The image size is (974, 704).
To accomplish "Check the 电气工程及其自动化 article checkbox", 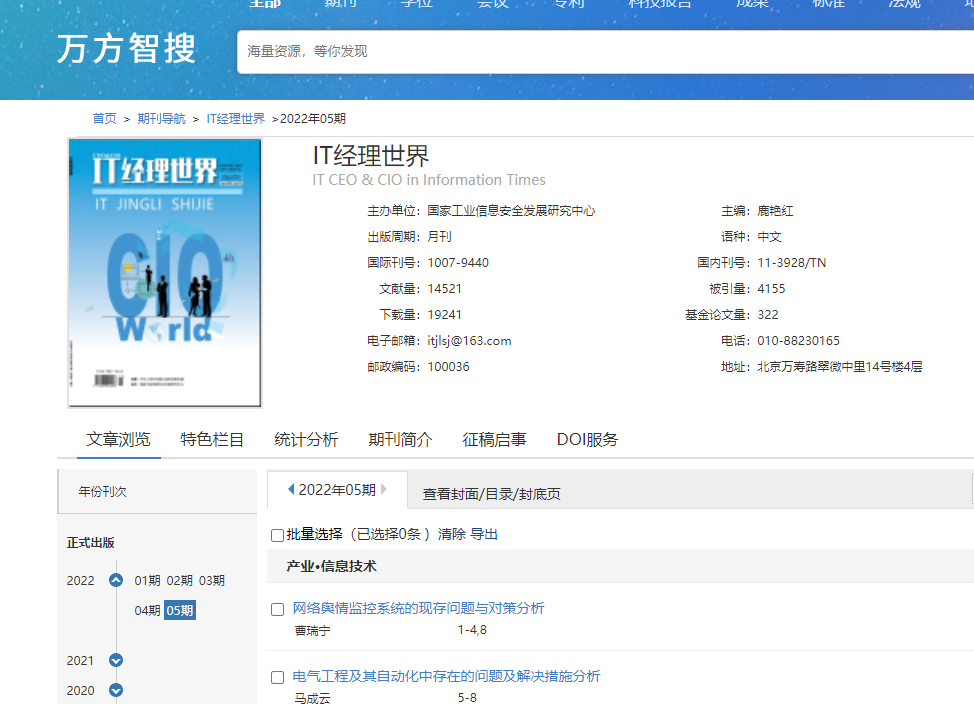I will [x=278, y=677].
